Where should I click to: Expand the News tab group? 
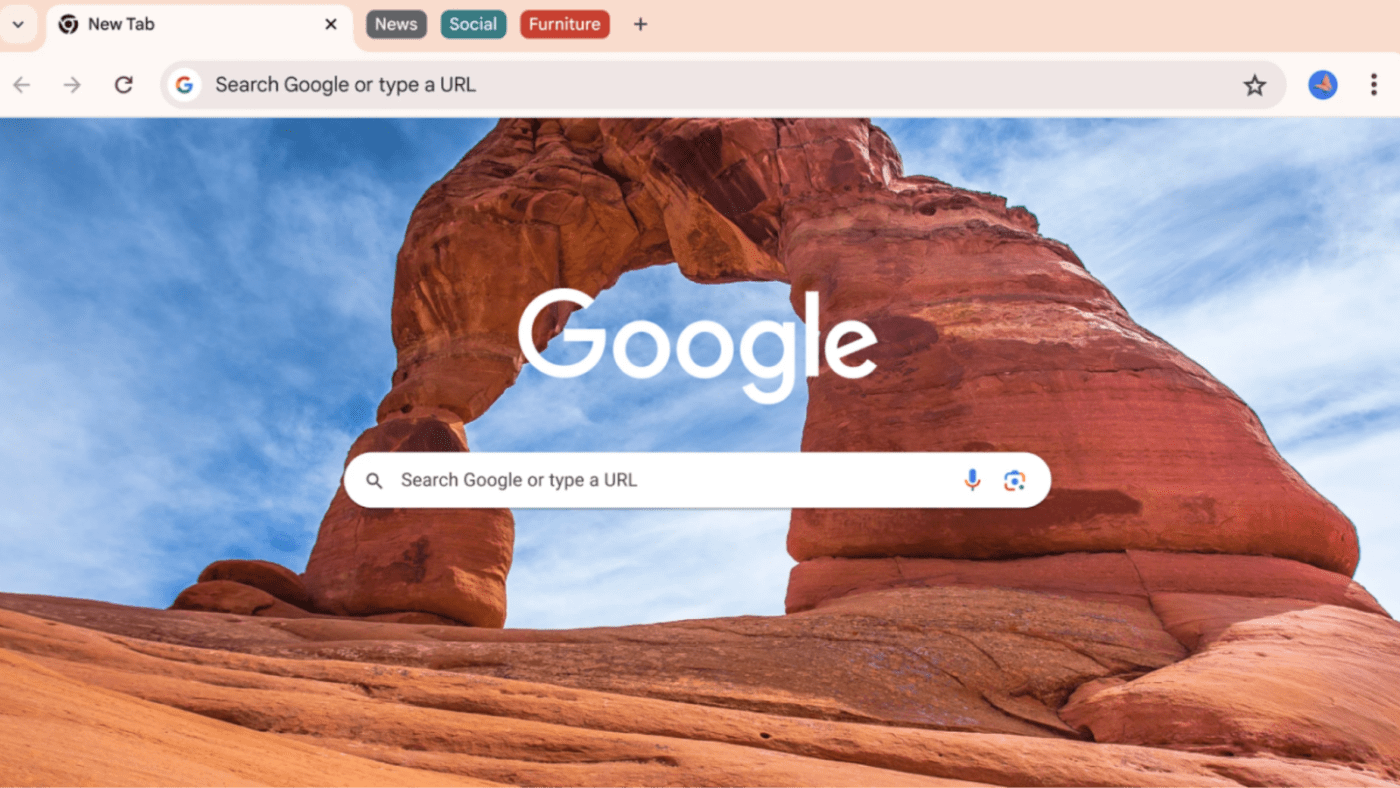click(x=396, y=24)
